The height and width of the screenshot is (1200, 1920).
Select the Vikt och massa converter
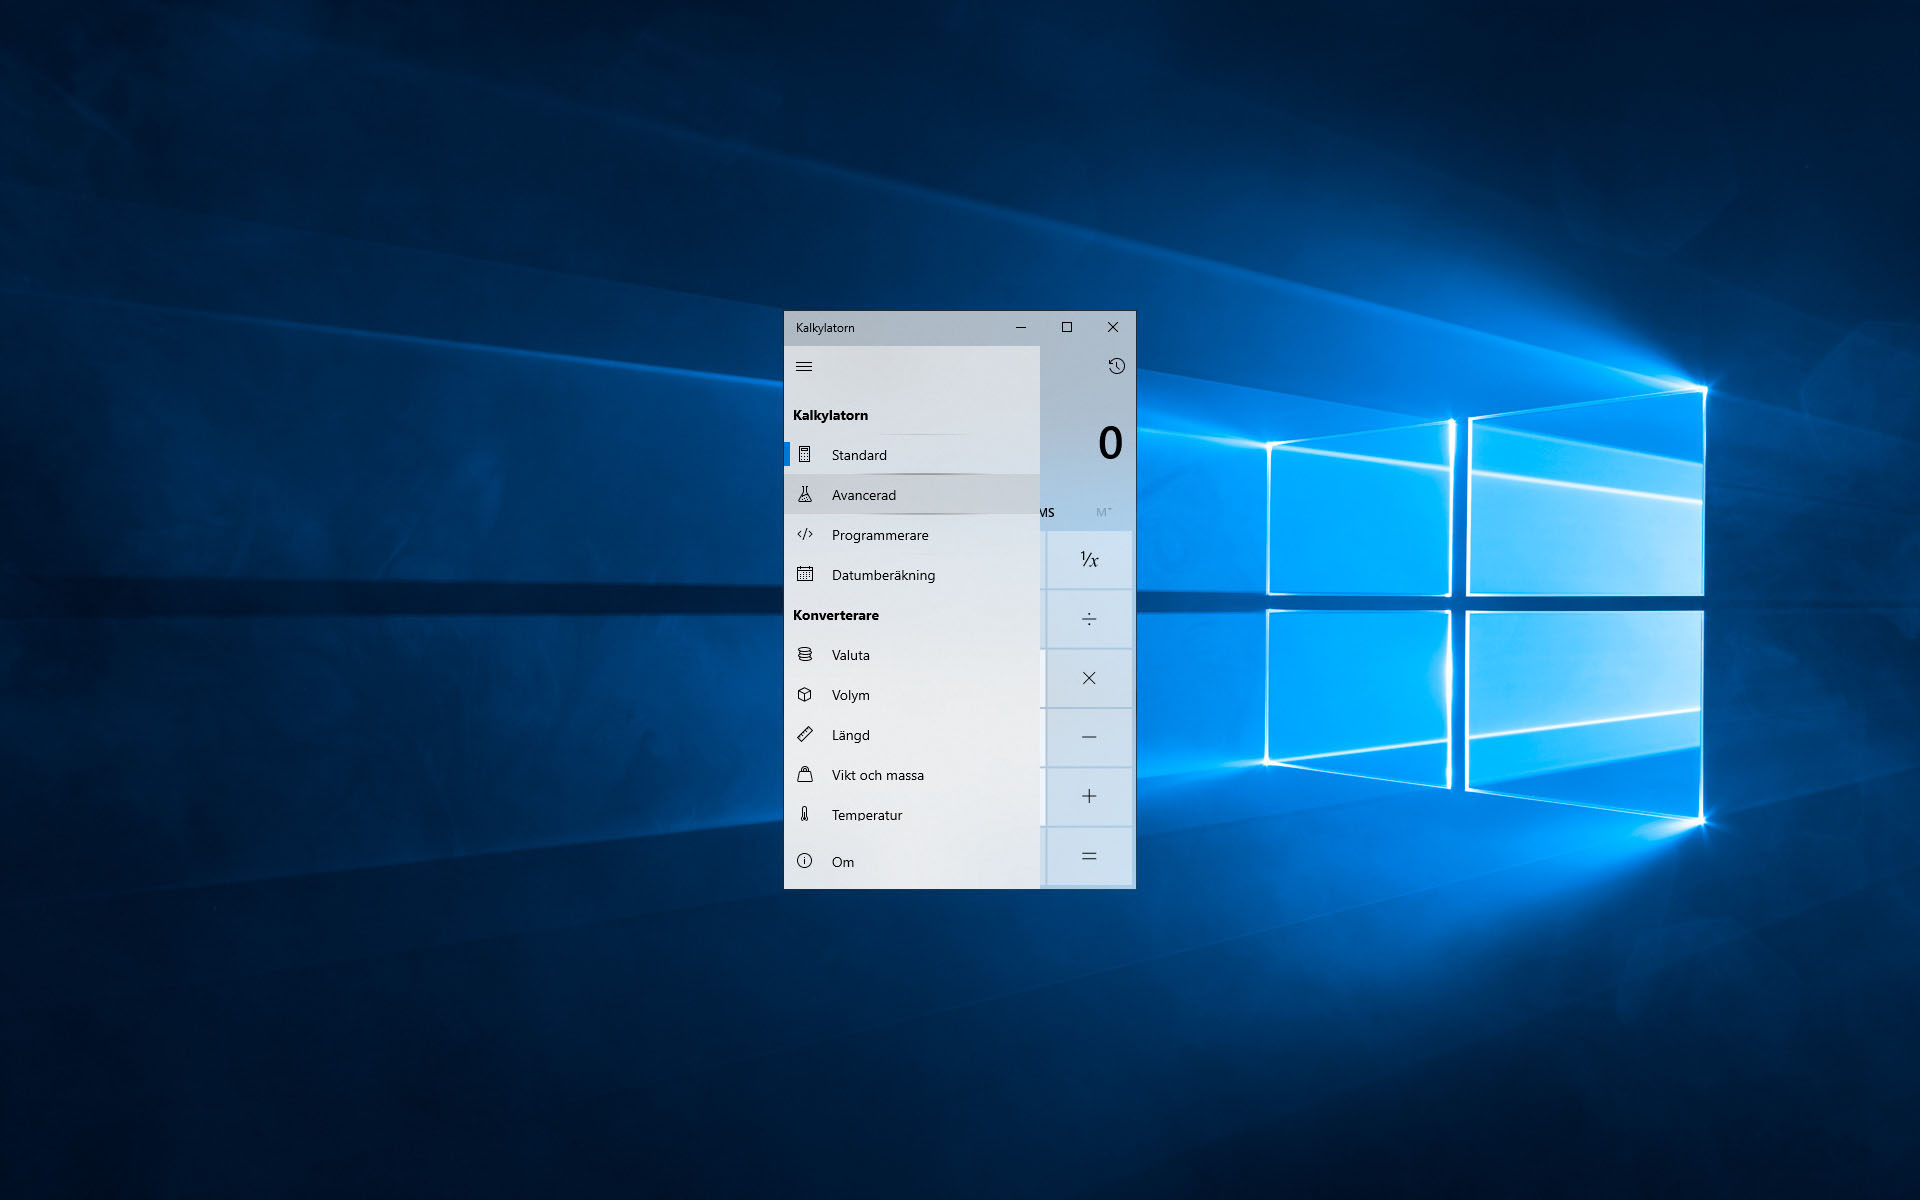click(x=877, y=774)
